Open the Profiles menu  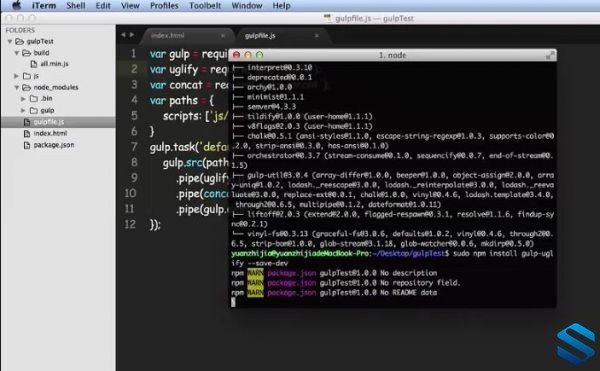click(164, 6)
